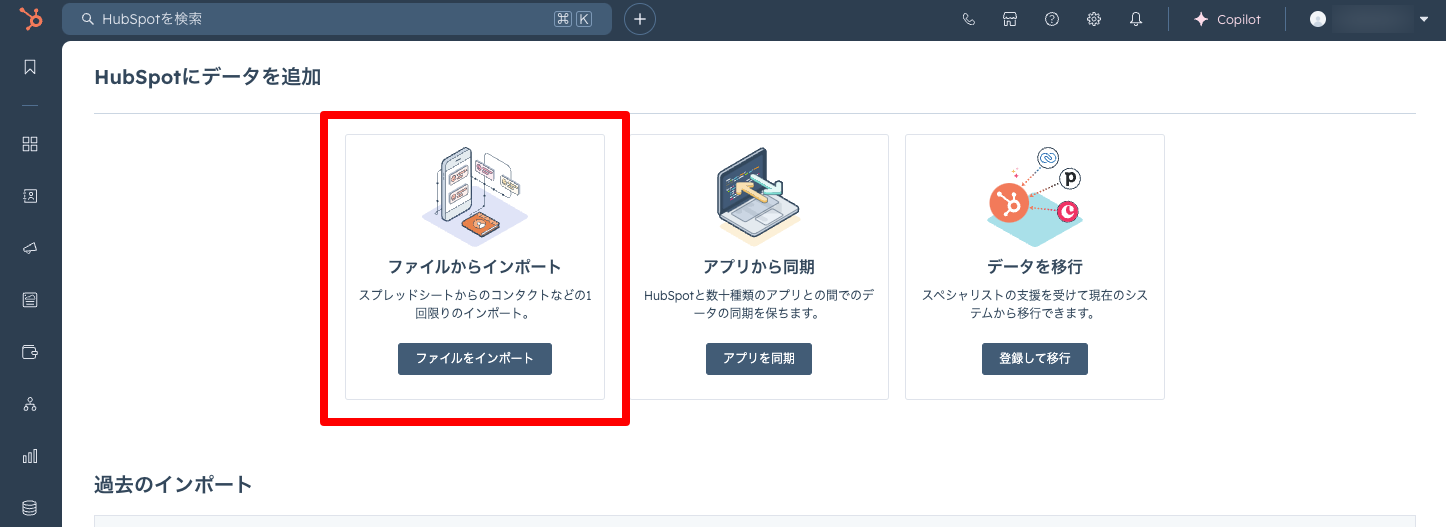Click the user account avatar
1446x527 pixels.
(1318, 19)
